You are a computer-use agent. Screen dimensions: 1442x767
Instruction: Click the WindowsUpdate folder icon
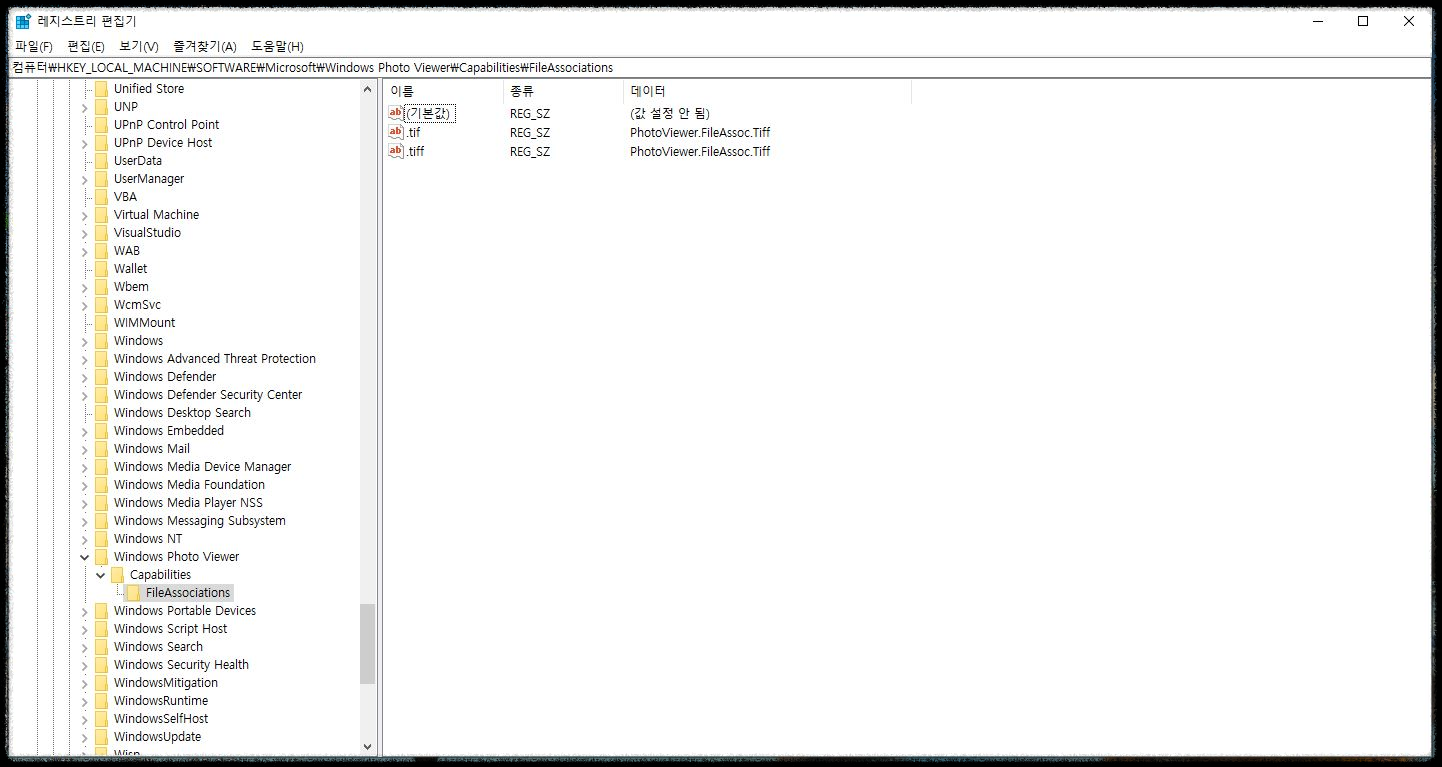[x=101, y=737]
